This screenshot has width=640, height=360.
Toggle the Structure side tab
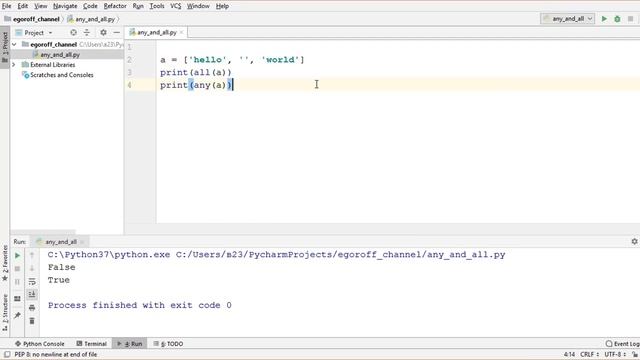5,312
